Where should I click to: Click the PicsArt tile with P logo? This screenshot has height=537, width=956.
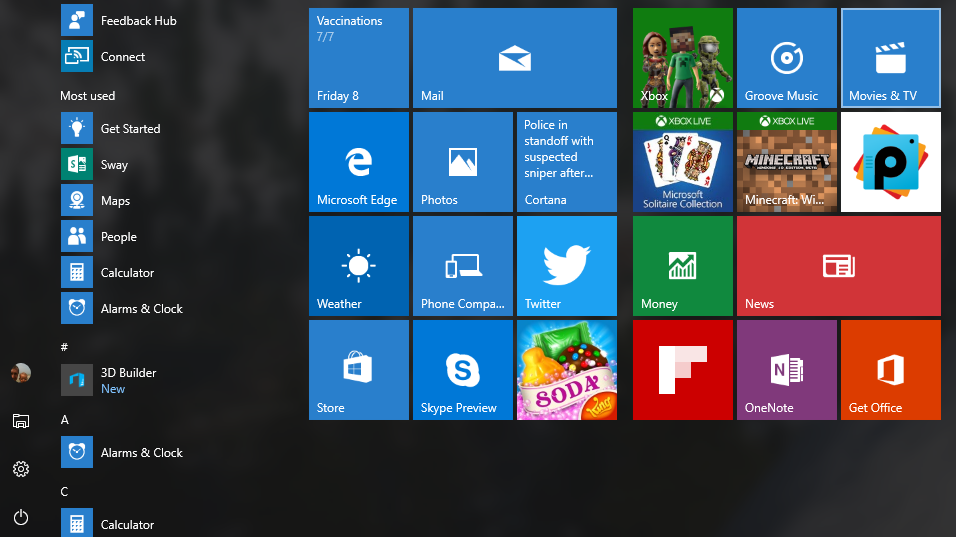pos(890,161)
